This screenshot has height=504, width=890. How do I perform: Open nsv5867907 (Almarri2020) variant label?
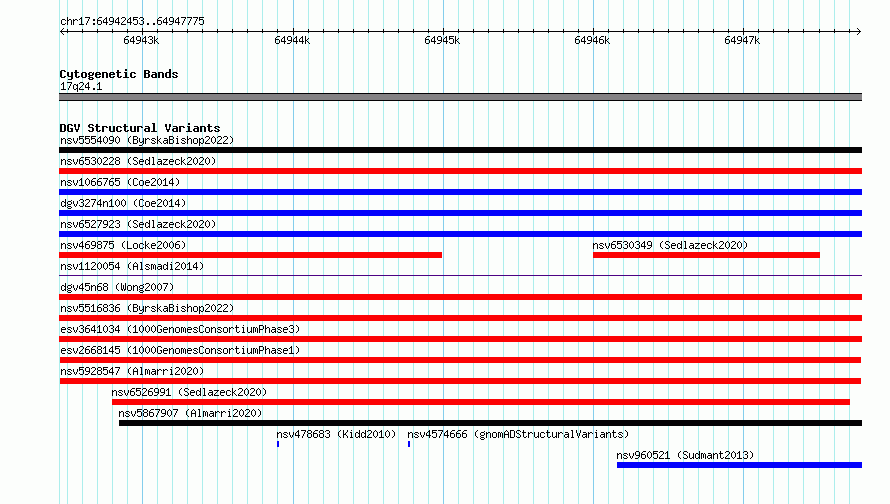(190, 413)
